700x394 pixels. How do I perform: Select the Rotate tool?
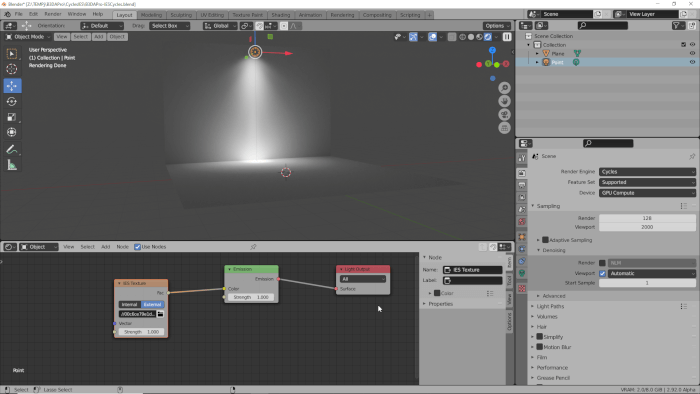[12, 102]
